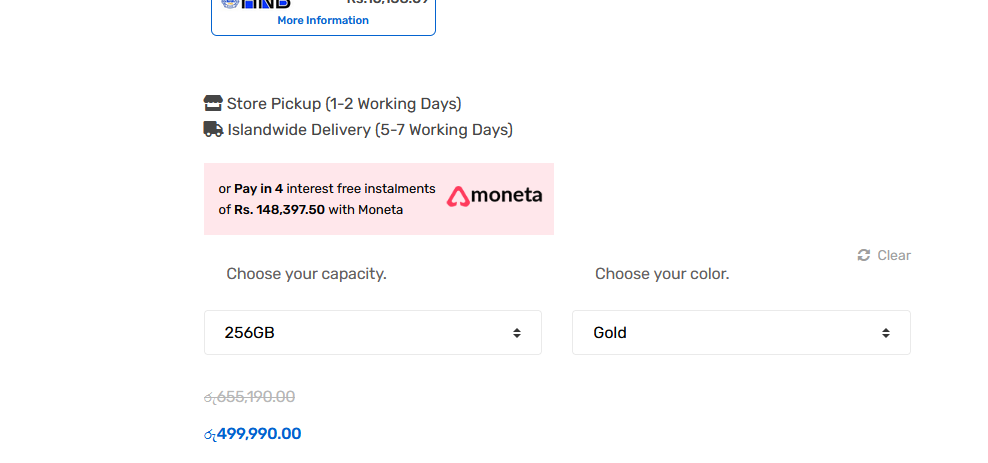Open the 256GB capacity dropdown

point(372,332)
